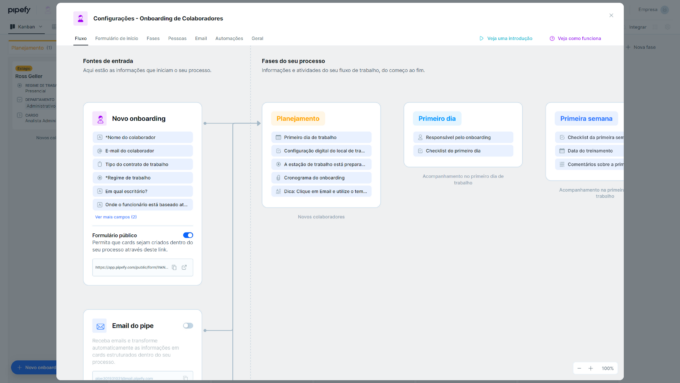This screenshot has height=383, width=680.
Task: Select Comentários sobre a primeira field
Action: click(x=589, y=164)
